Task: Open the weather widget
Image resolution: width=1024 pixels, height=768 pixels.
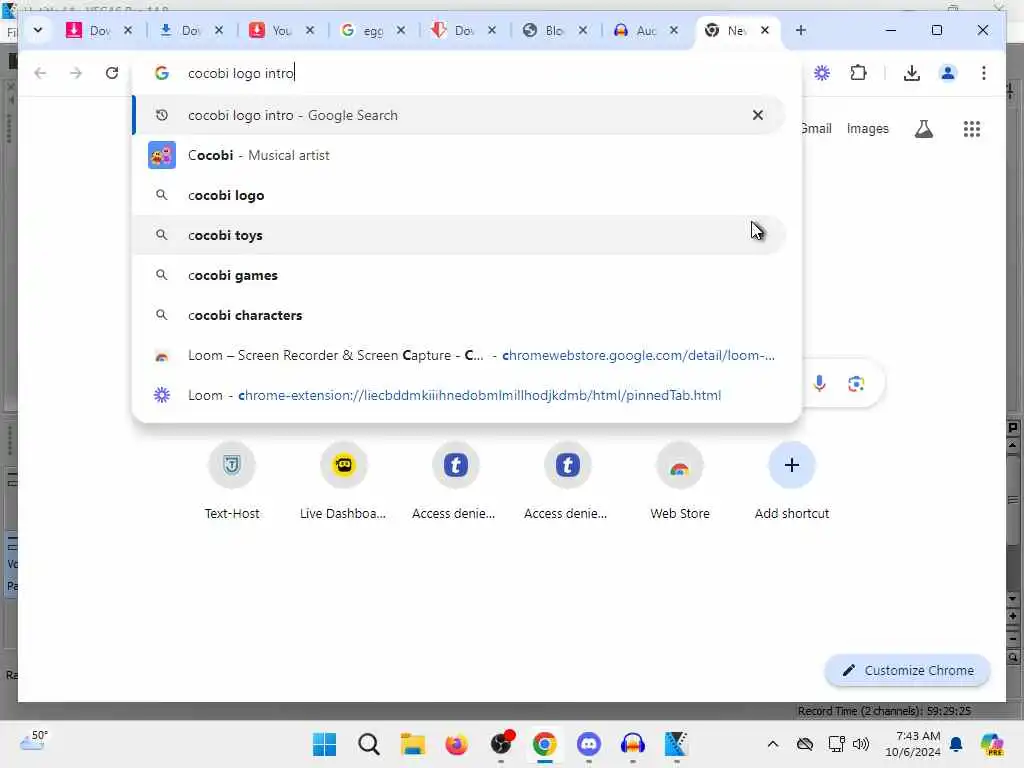Action: coord(34,740)
